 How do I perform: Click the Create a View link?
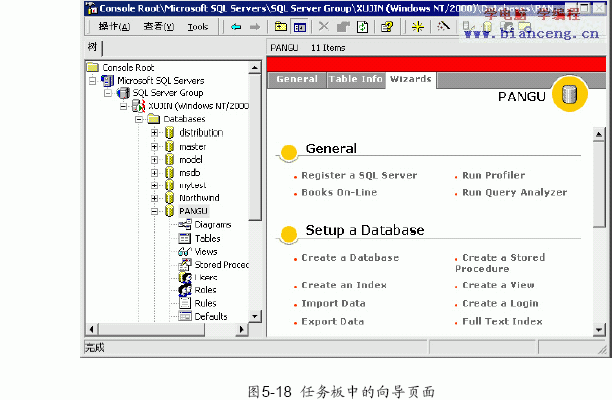(498, 285)
